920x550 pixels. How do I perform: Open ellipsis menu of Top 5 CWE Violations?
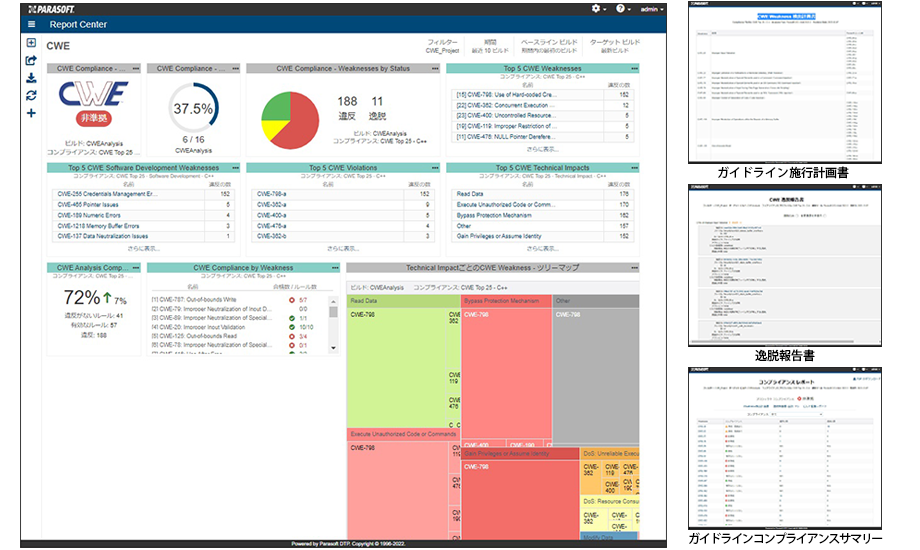(435, 168)
